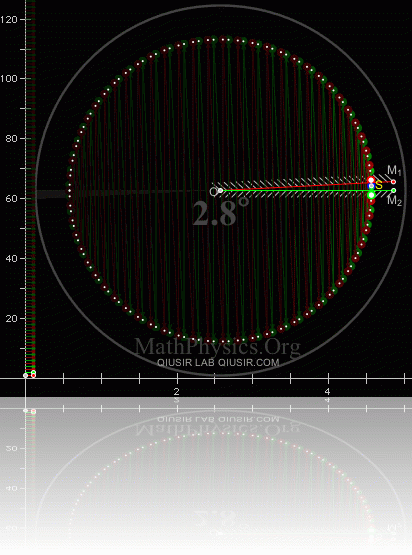Click the y-axis label 60

point(11,198)
